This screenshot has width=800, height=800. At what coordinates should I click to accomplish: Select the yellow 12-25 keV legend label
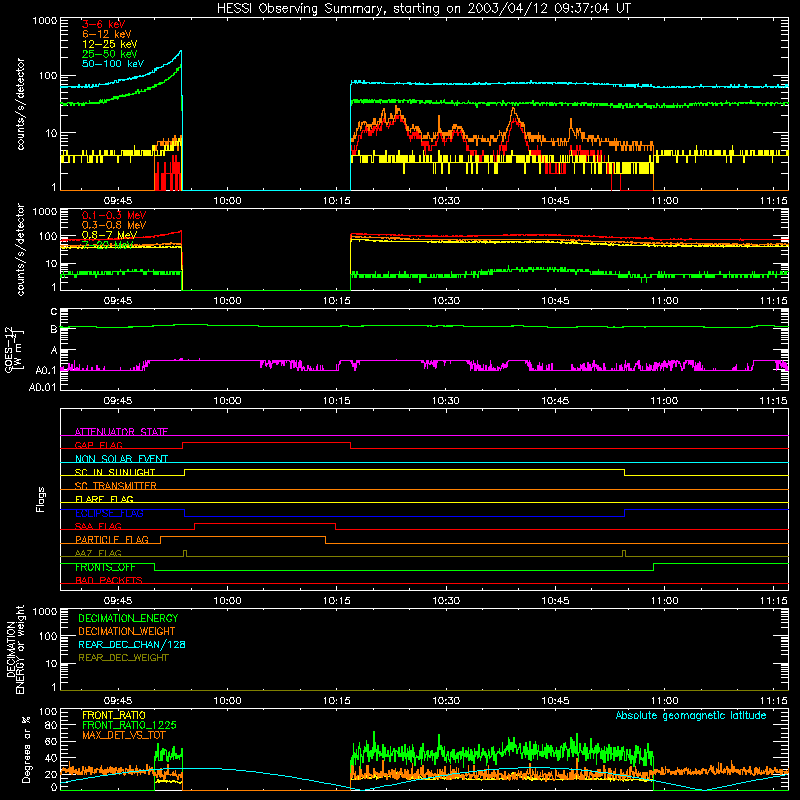(x=110, y=44)
